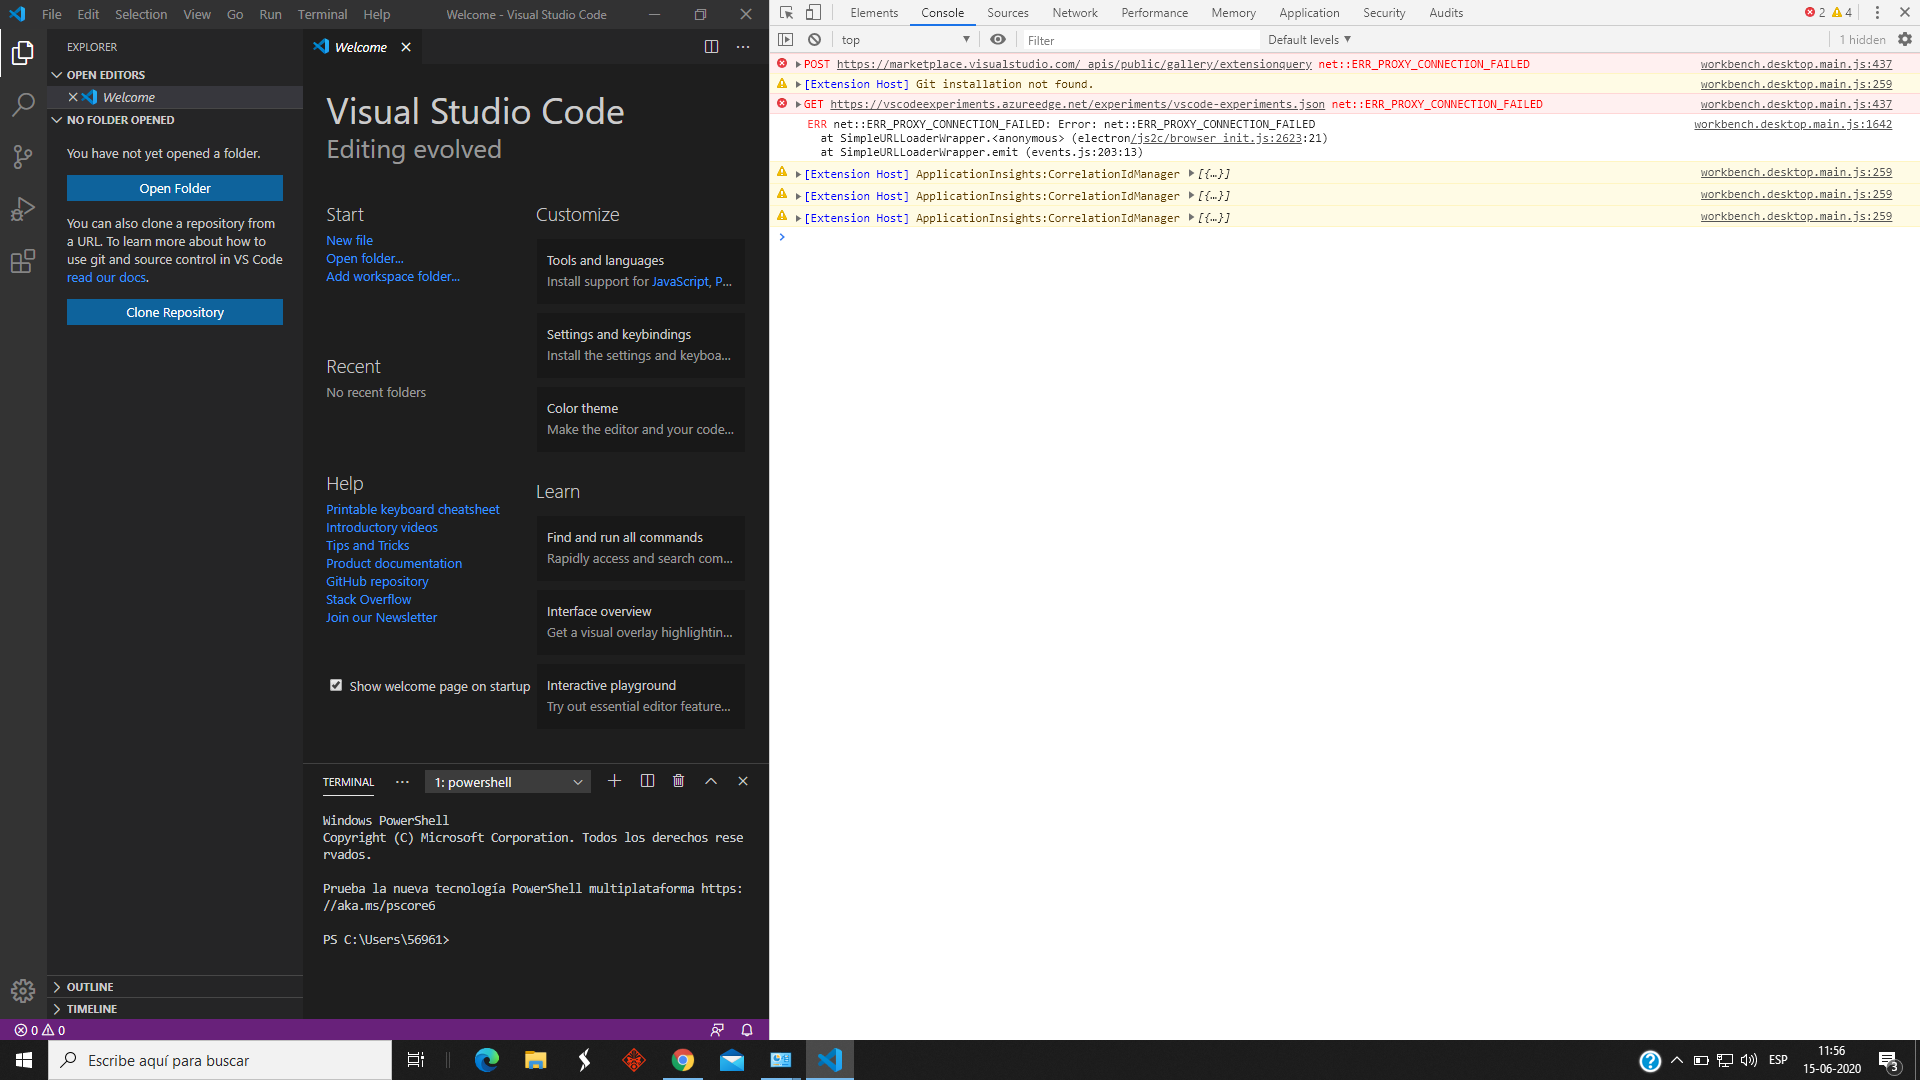This screenshot has height=1080, width=1920.
Task: Open terminal panel ellipsis menu
Action: (x=402, y=782)
